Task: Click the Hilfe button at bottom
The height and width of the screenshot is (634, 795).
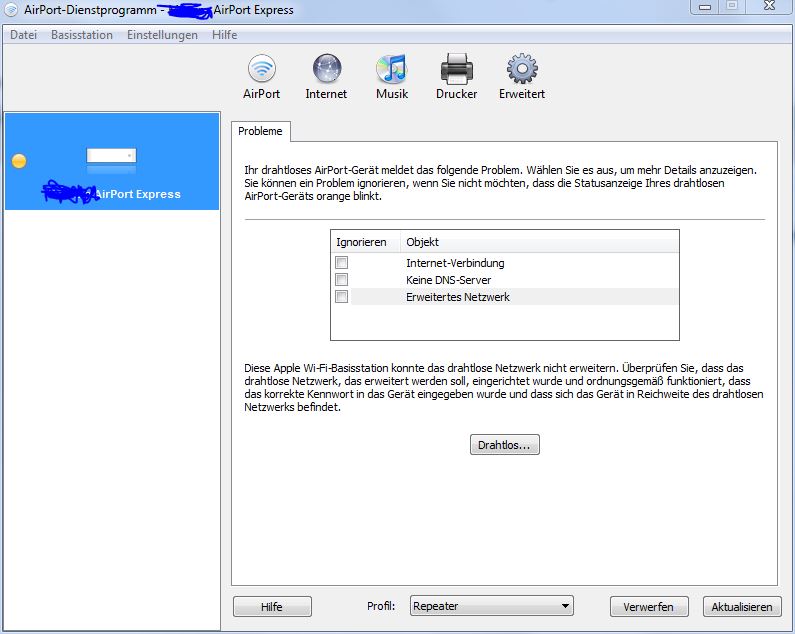Action: (x=272, y=607)
